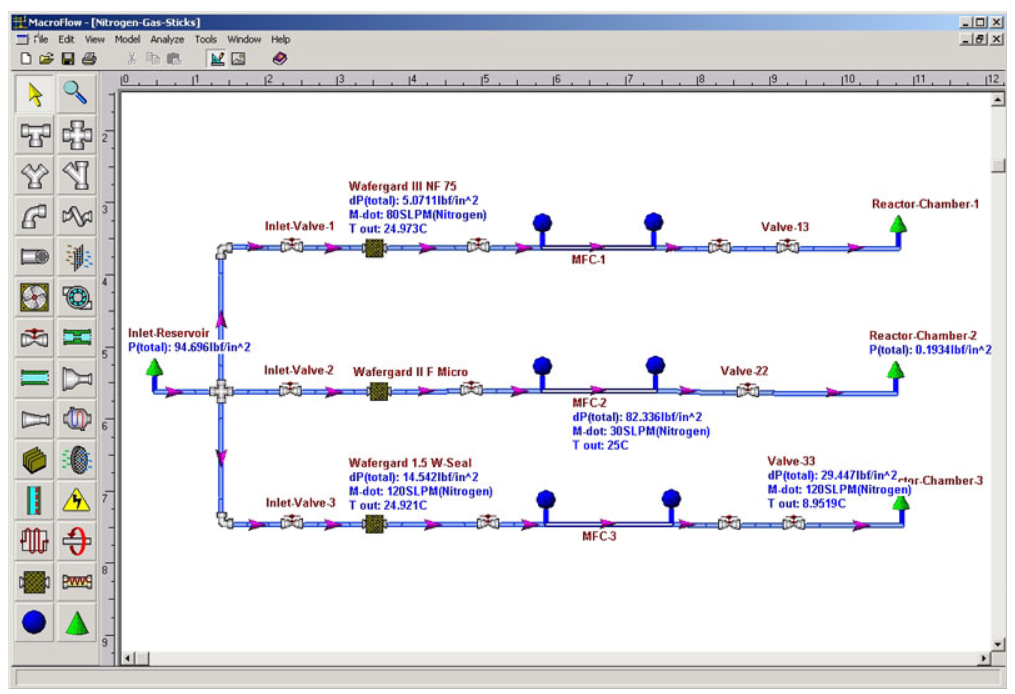Select the green-walled straight duct tool

point(35,379)
